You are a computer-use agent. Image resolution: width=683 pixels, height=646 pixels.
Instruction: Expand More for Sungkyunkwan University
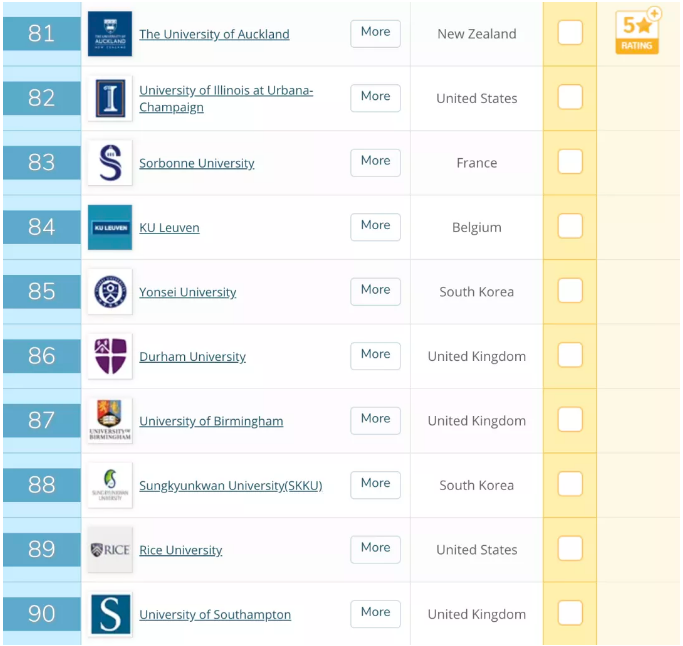pyautogui.click(x=375, y=484)
